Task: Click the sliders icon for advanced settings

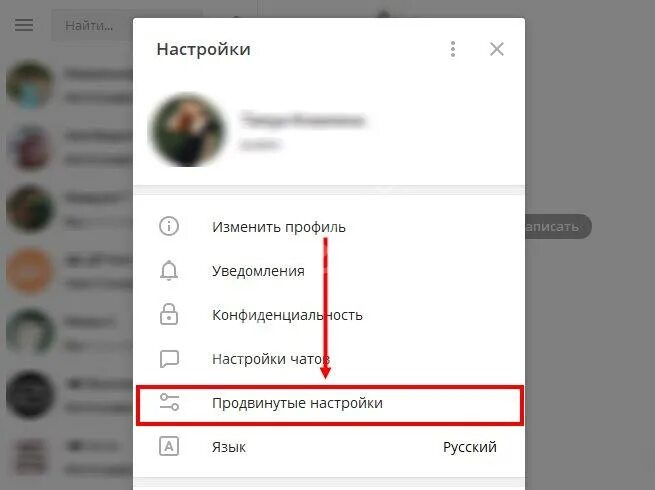Action: pyautogui.click(x=169, y=402)
